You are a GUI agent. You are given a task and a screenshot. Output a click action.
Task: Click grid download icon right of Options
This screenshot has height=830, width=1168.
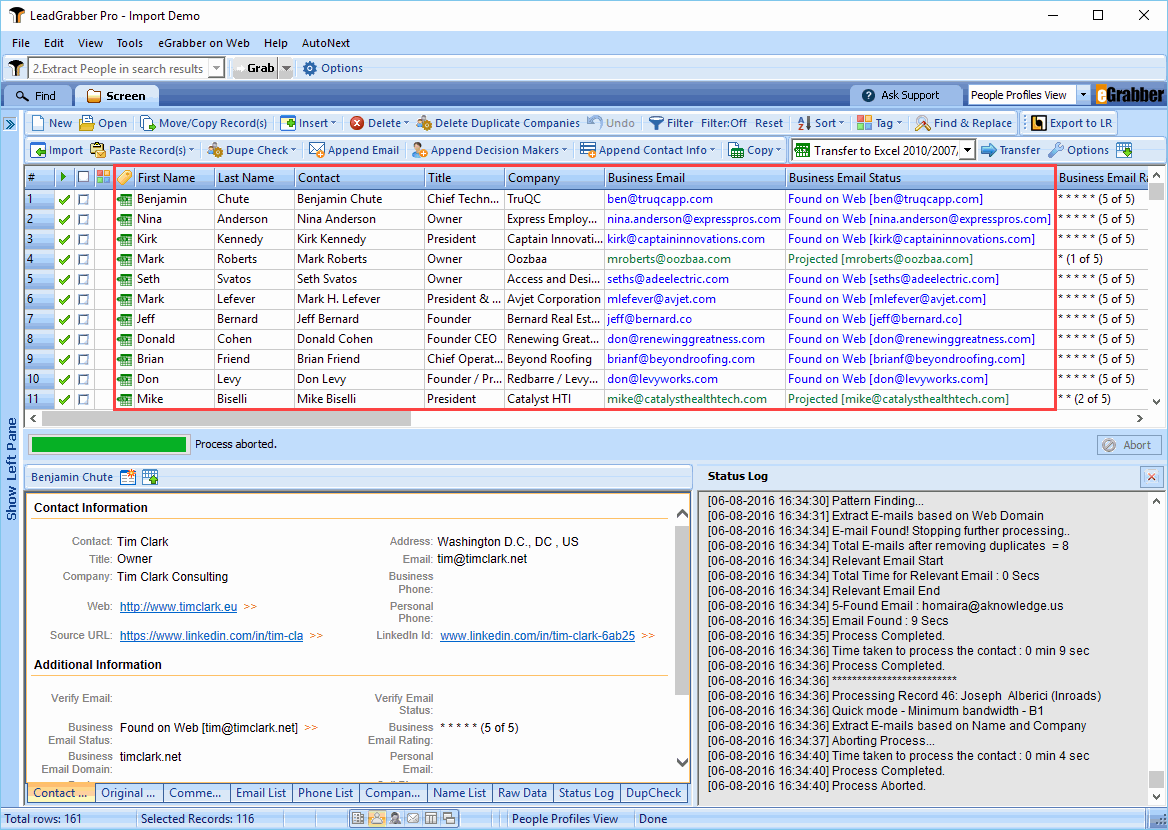[1124, 150]
